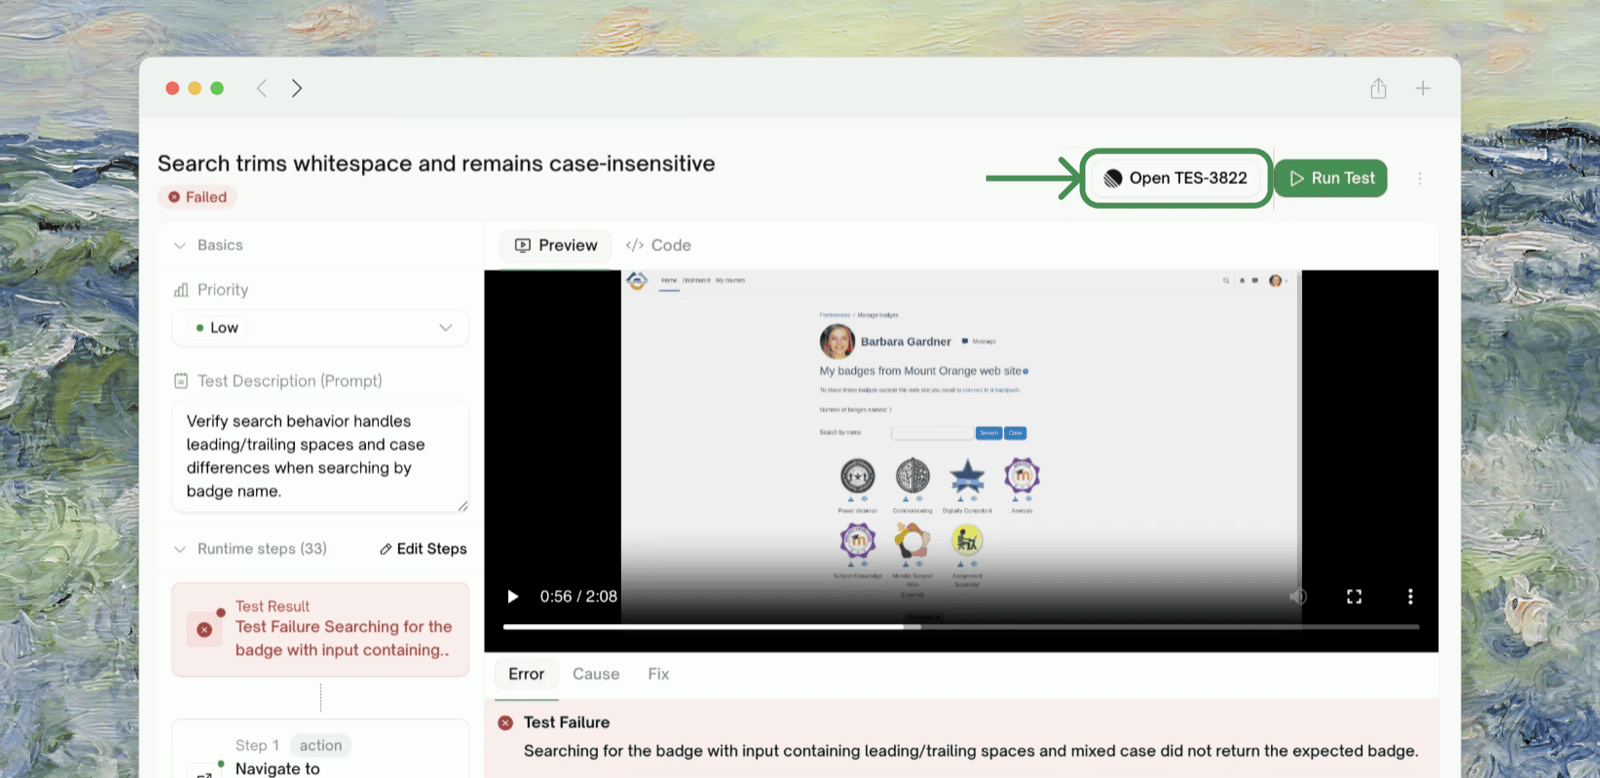Viewport: 1600px width, 778px height.
Task: Unmute the video volume icon
Action: 1298,596
